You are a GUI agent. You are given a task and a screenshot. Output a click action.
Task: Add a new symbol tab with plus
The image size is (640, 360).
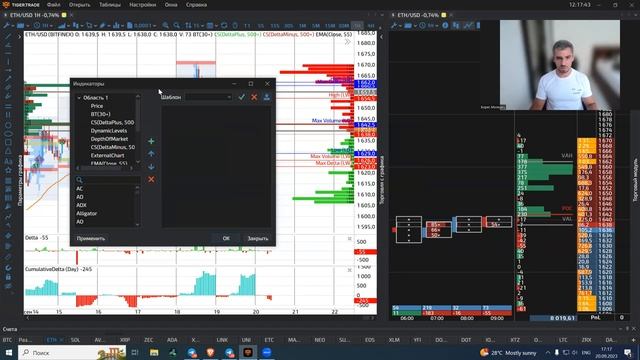coord(633,340)
